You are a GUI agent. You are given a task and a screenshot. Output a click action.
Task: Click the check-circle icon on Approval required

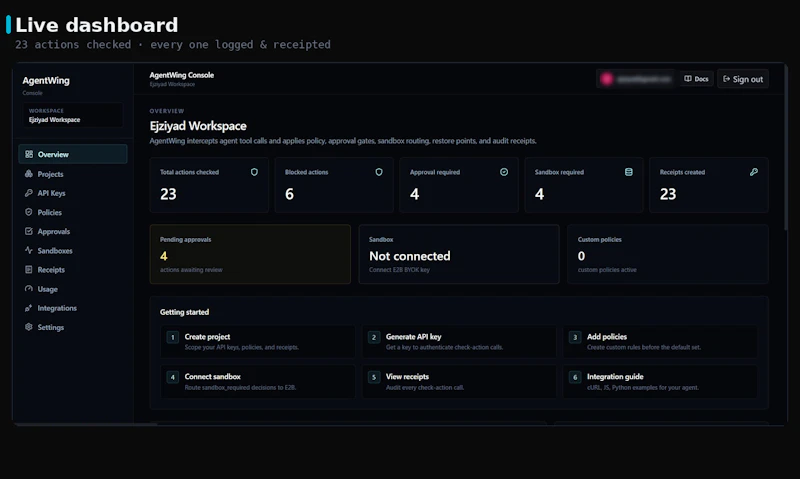pyautogui.click(x=504, y=172)
